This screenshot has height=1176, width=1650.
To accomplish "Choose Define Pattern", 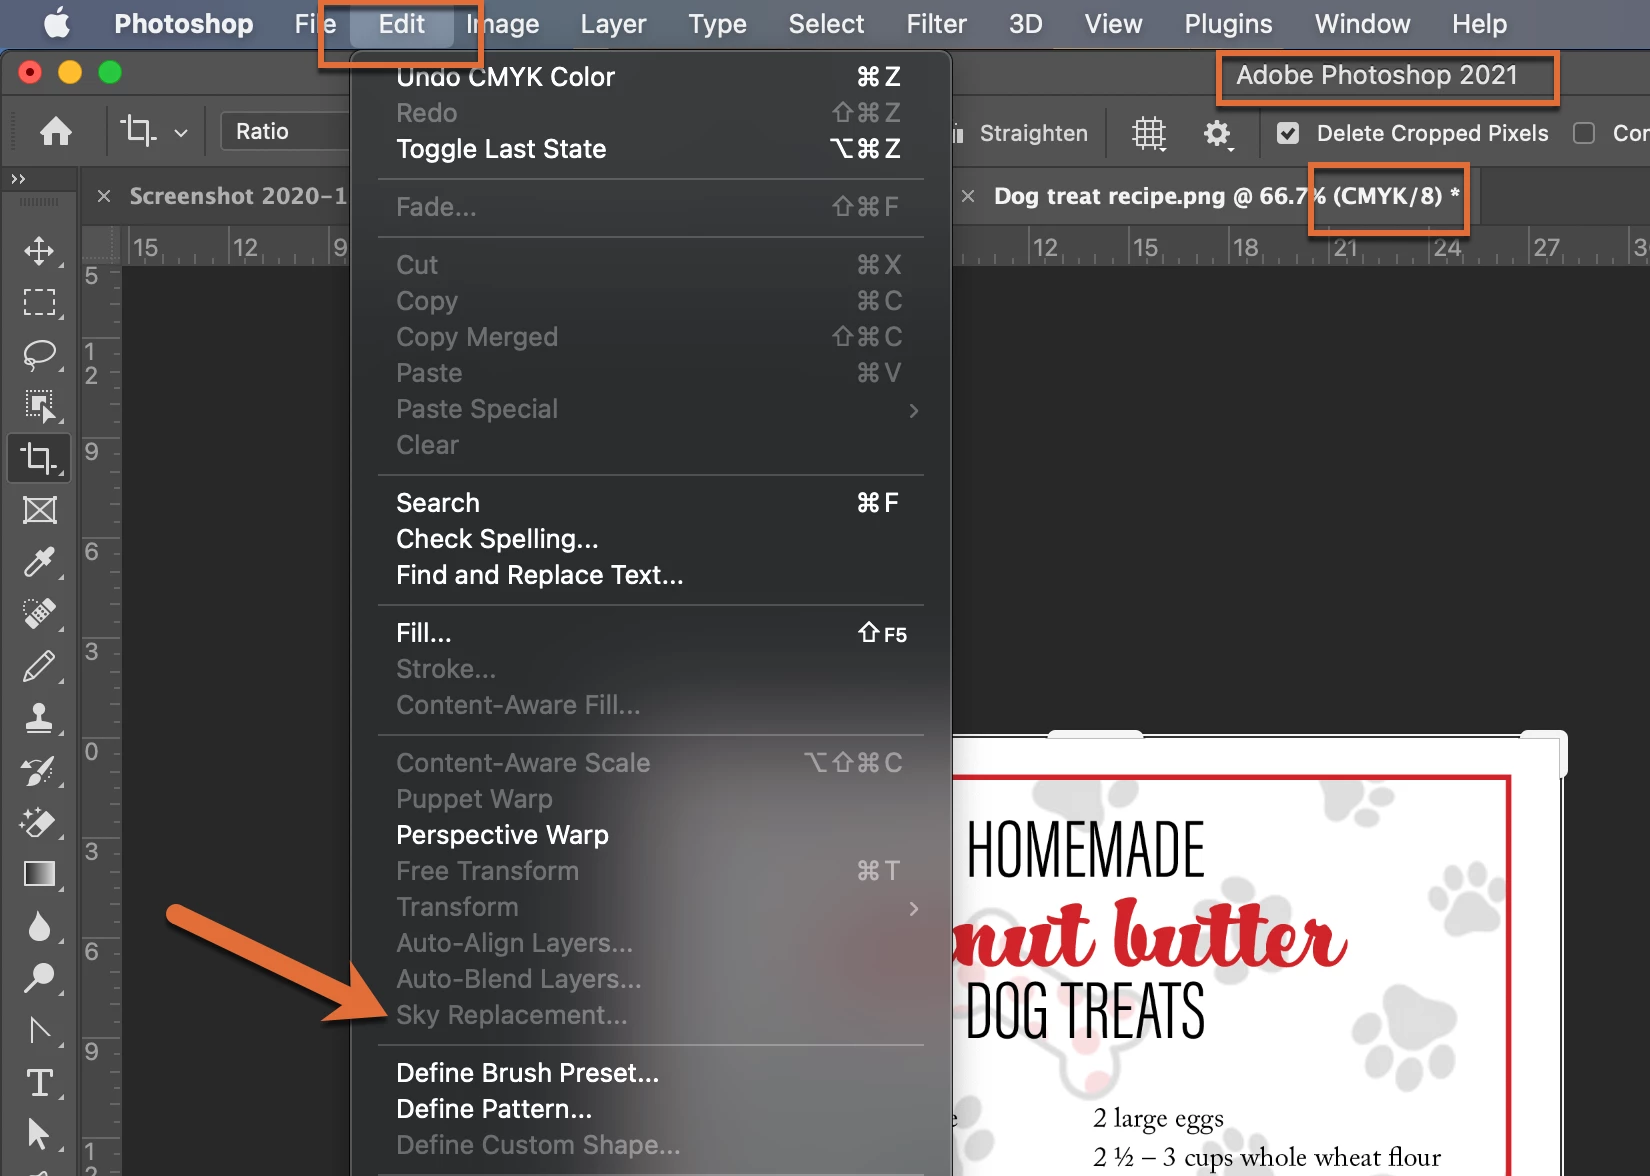I will [x=650, y=1109].
